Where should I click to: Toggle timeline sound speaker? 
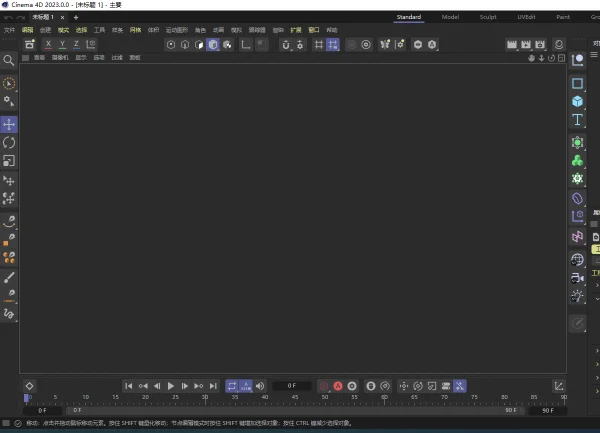tap(260, 386)
